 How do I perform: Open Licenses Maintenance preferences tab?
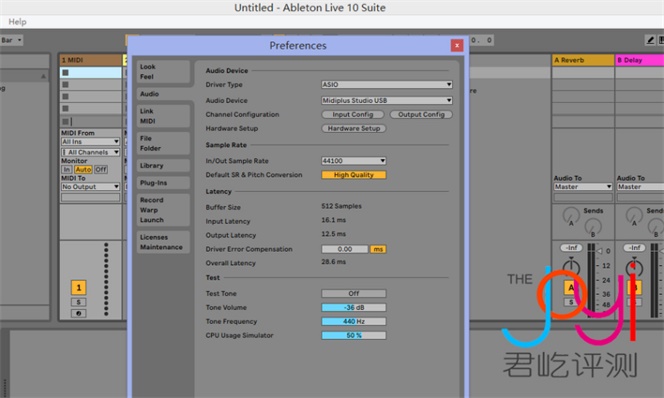tap(163, 242)
